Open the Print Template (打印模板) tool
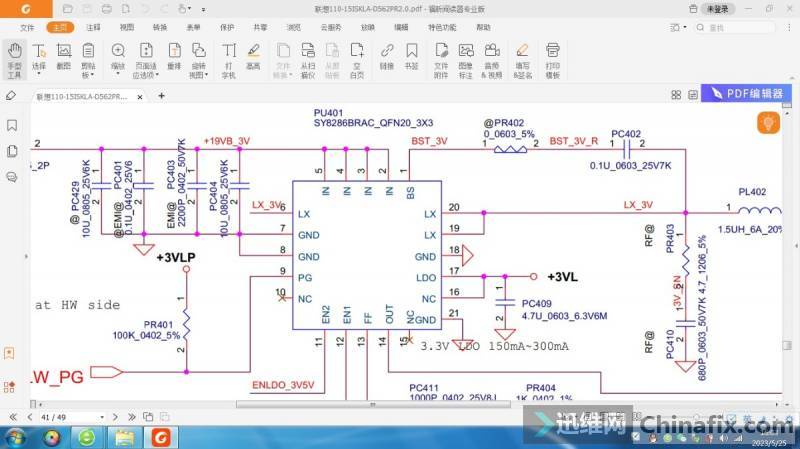 552,59
